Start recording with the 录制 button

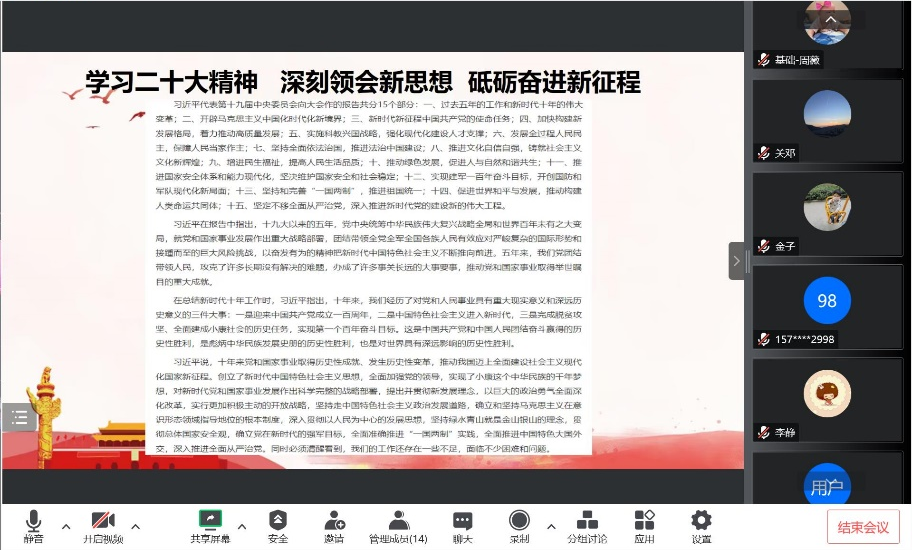pos(519,524)
